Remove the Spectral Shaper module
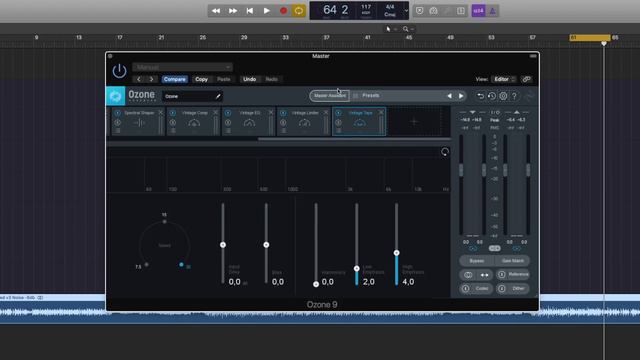This screenshot has width=640, height=360. click(x=160, y=112)
